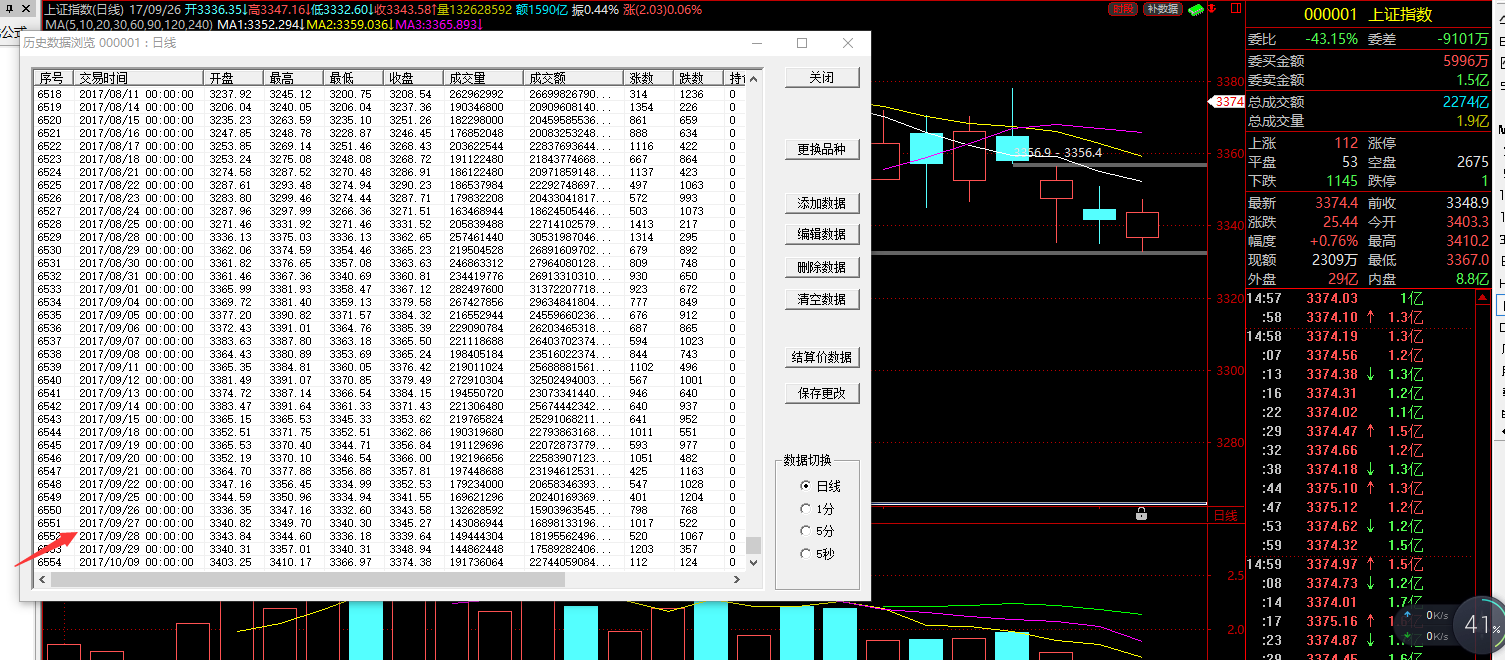This screenshot has width=1505, height=660.
Task: Click close value 3343.58 in row 6550
Action: point(410,510)
